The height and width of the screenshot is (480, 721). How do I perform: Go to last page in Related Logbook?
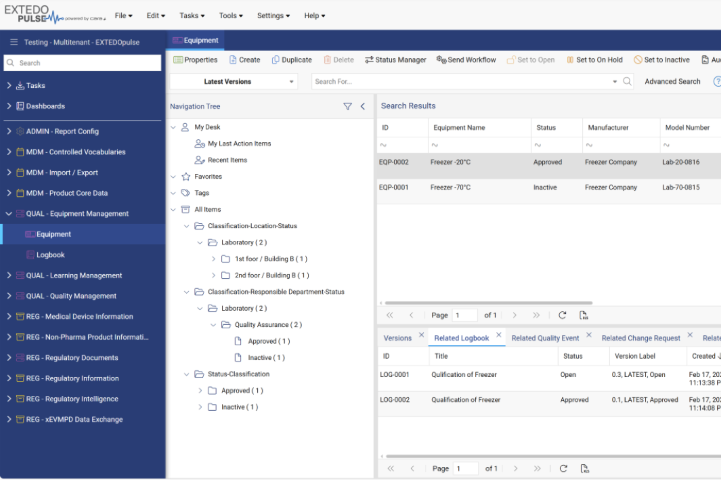(537, 469)
